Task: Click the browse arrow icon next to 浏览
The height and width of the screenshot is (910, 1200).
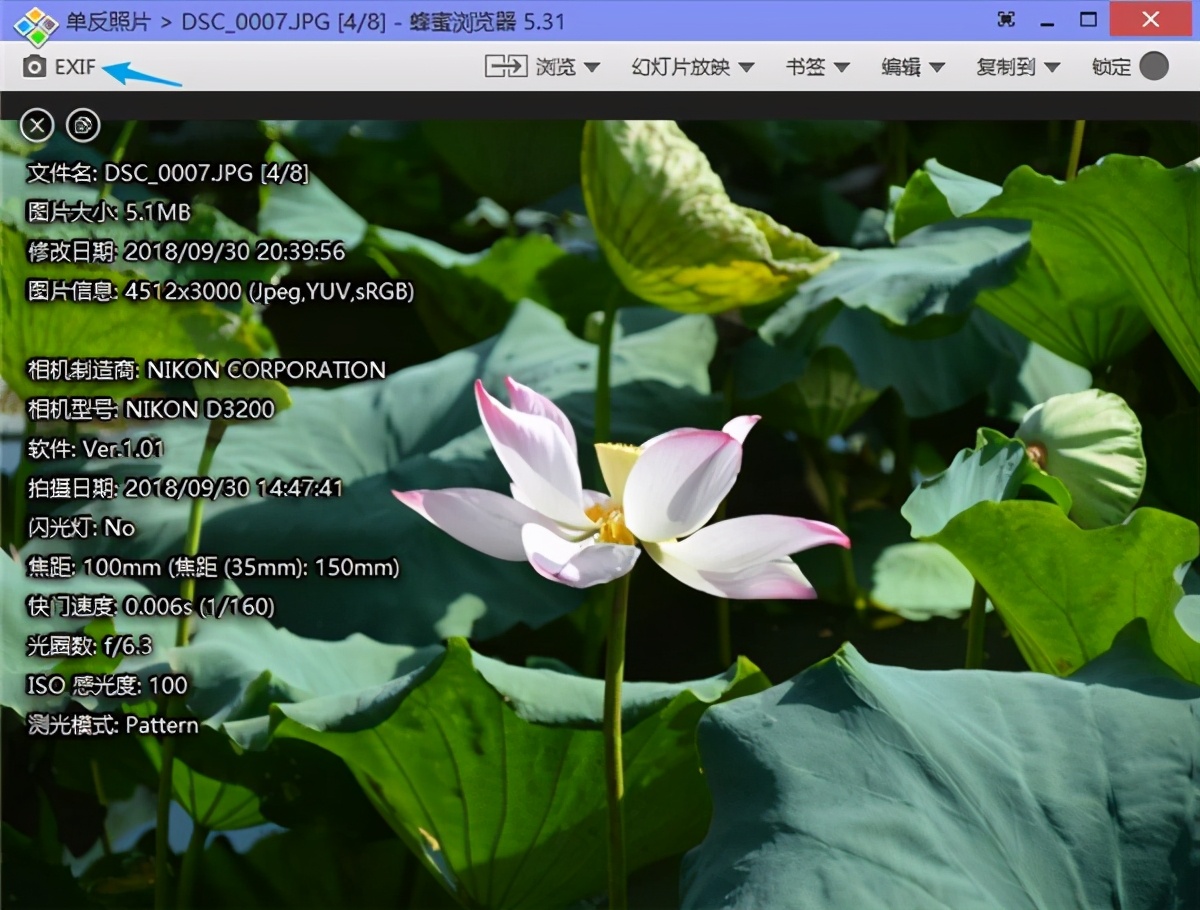Action: coord(506,67)
